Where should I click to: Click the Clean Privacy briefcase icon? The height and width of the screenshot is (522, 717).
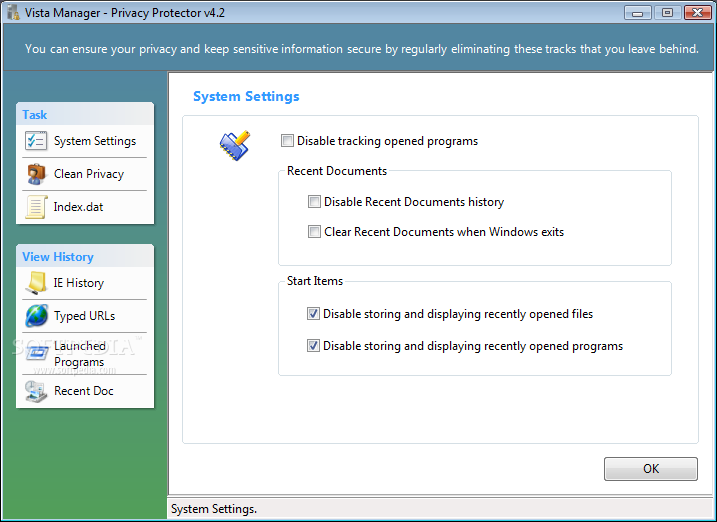coord(36,174)
